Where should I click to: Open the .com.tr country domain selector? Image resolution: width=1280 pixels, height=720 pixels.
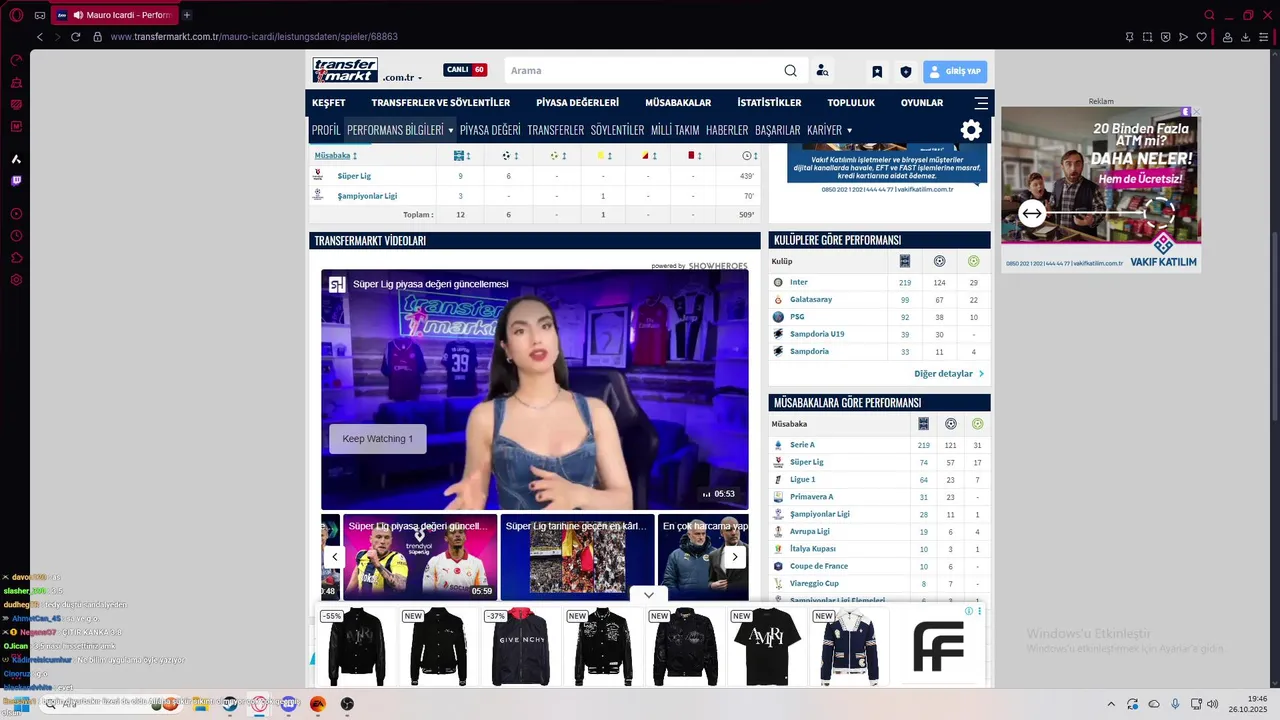[402, 77]
